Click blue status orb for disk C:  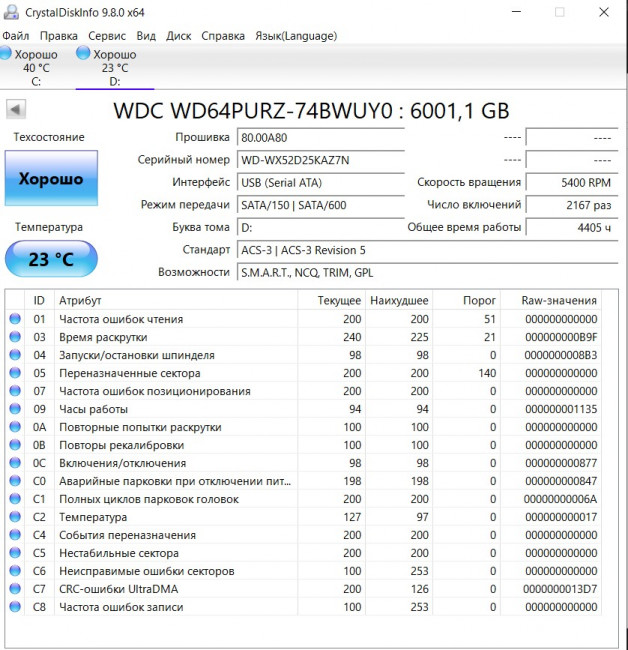(5, 53)
